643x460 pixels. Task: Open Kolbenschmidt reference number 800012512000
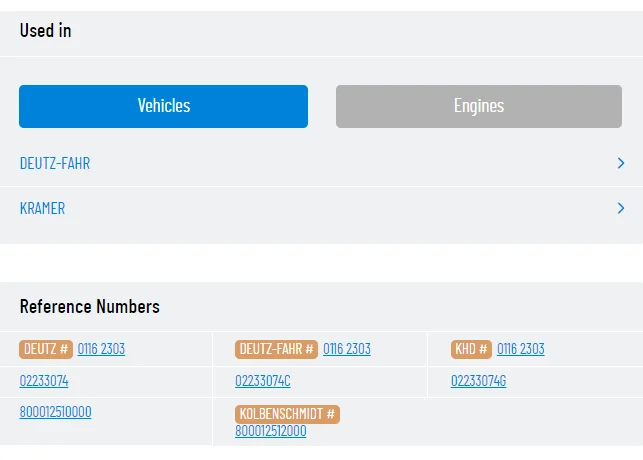(x=271, y=431)
